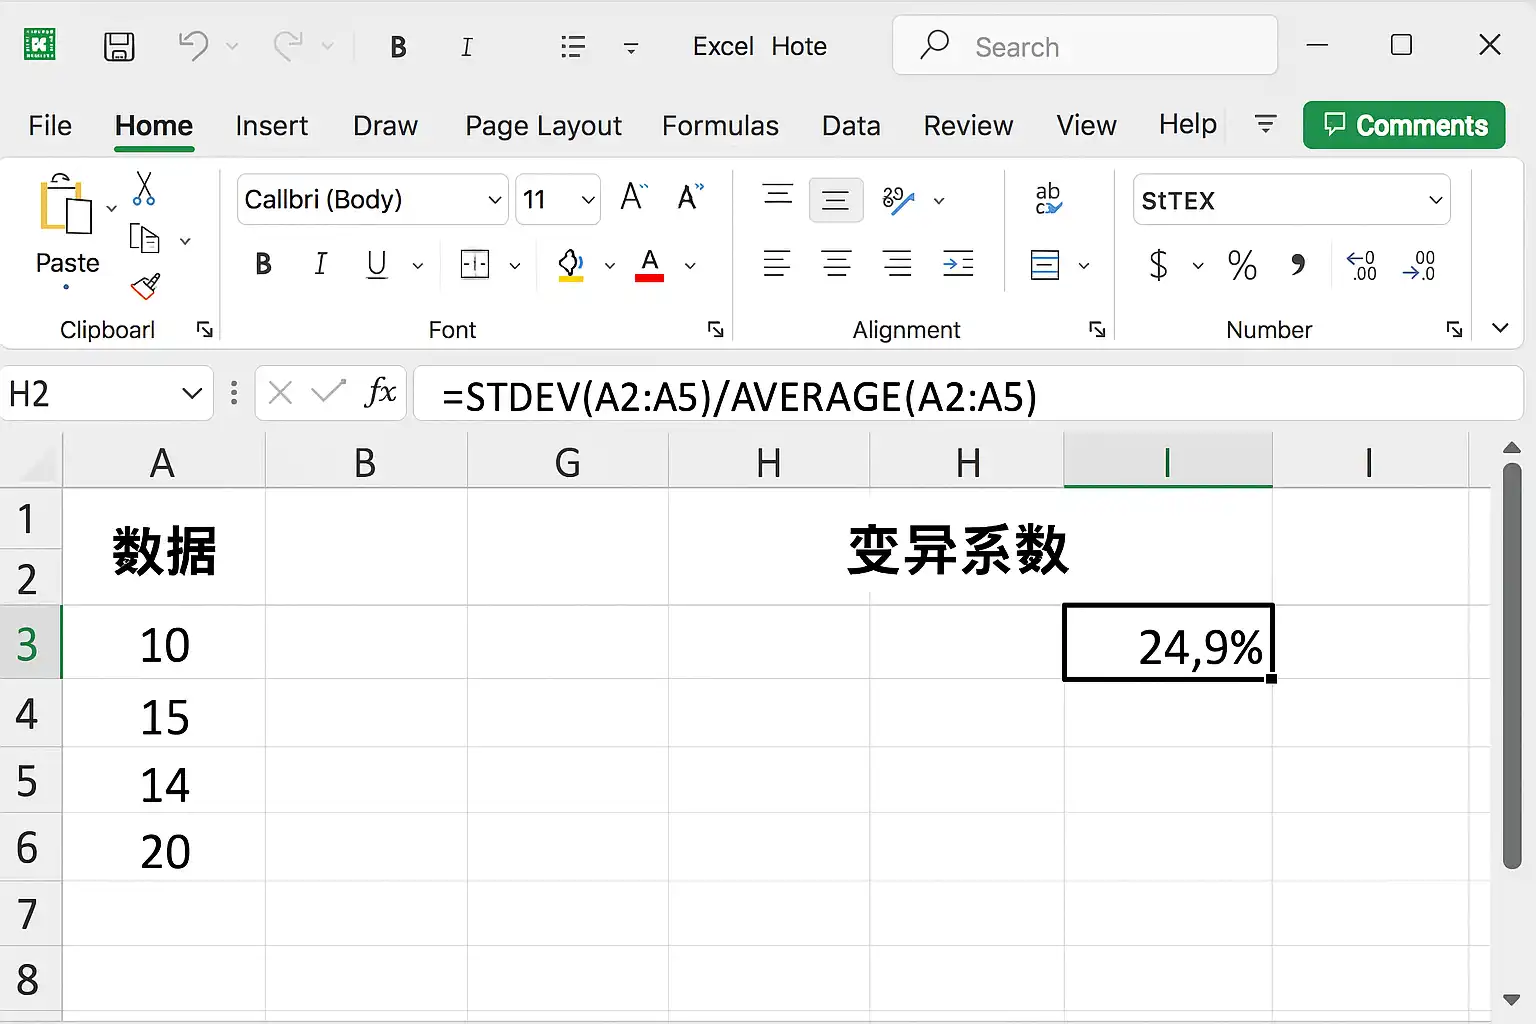Open the Font dialog launcher

pyautogui.click(x=716, y=329)
